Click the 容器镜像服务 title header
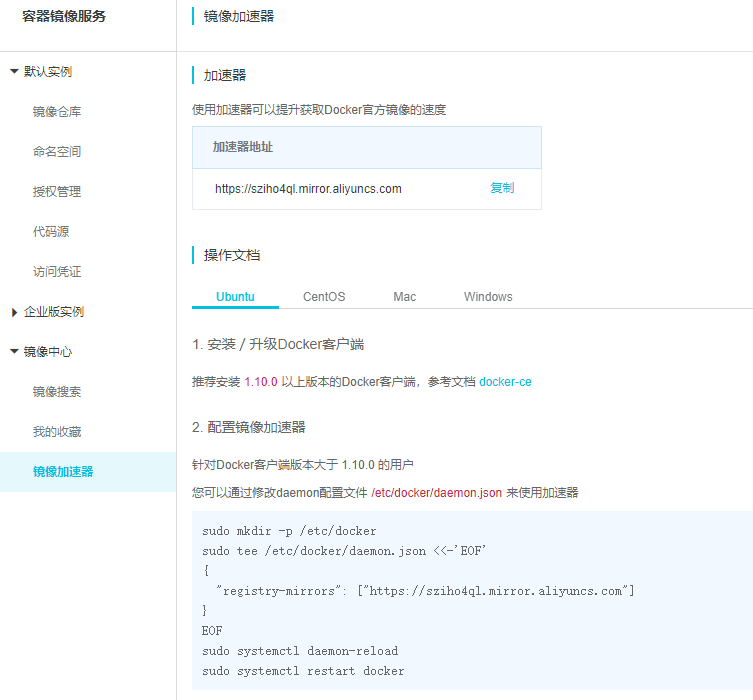753x700 pixels. [64, 16]
